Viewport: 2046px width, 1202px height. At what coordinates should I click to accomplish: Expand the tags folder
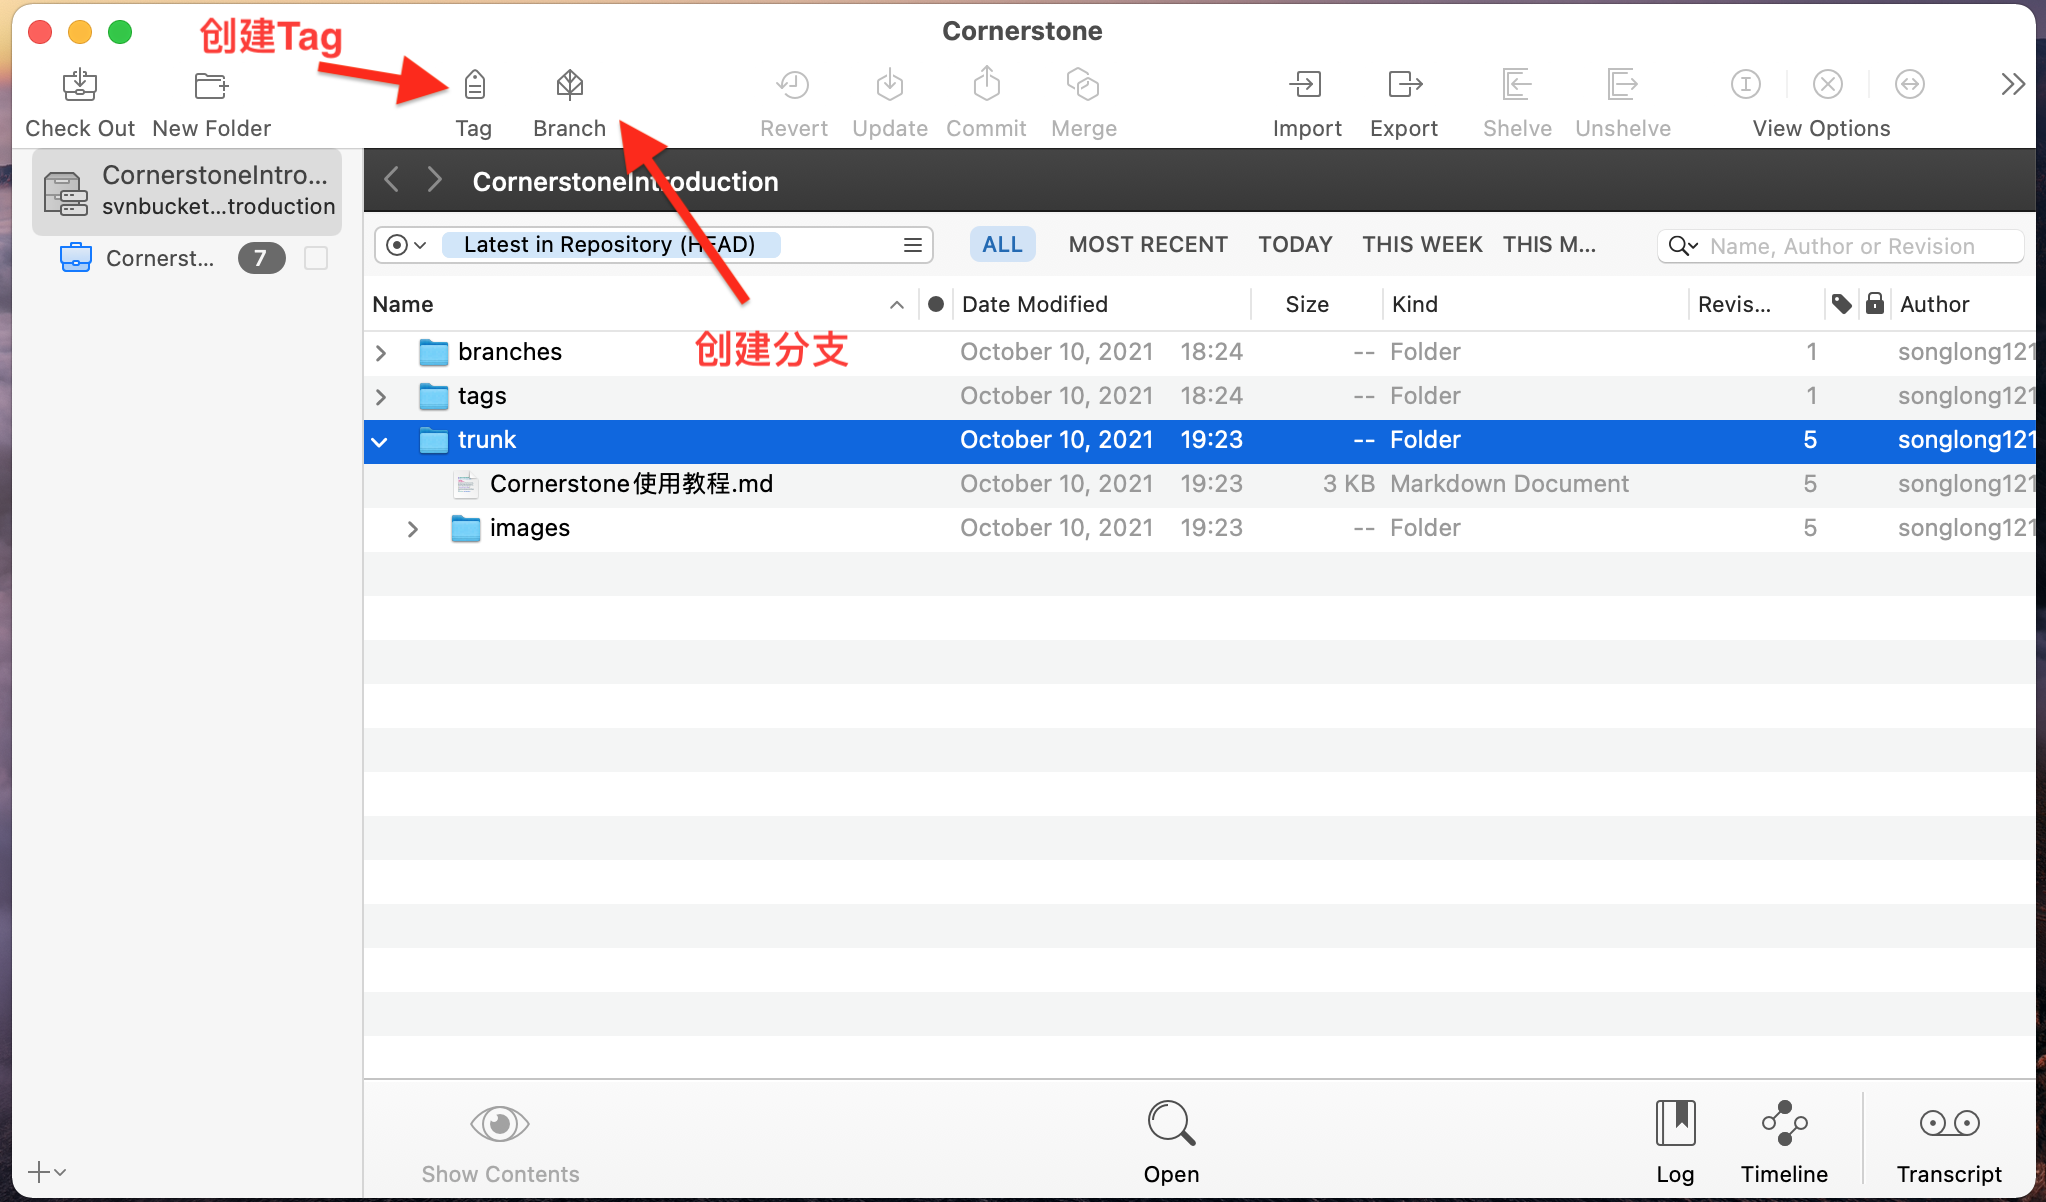pos(381,397)
